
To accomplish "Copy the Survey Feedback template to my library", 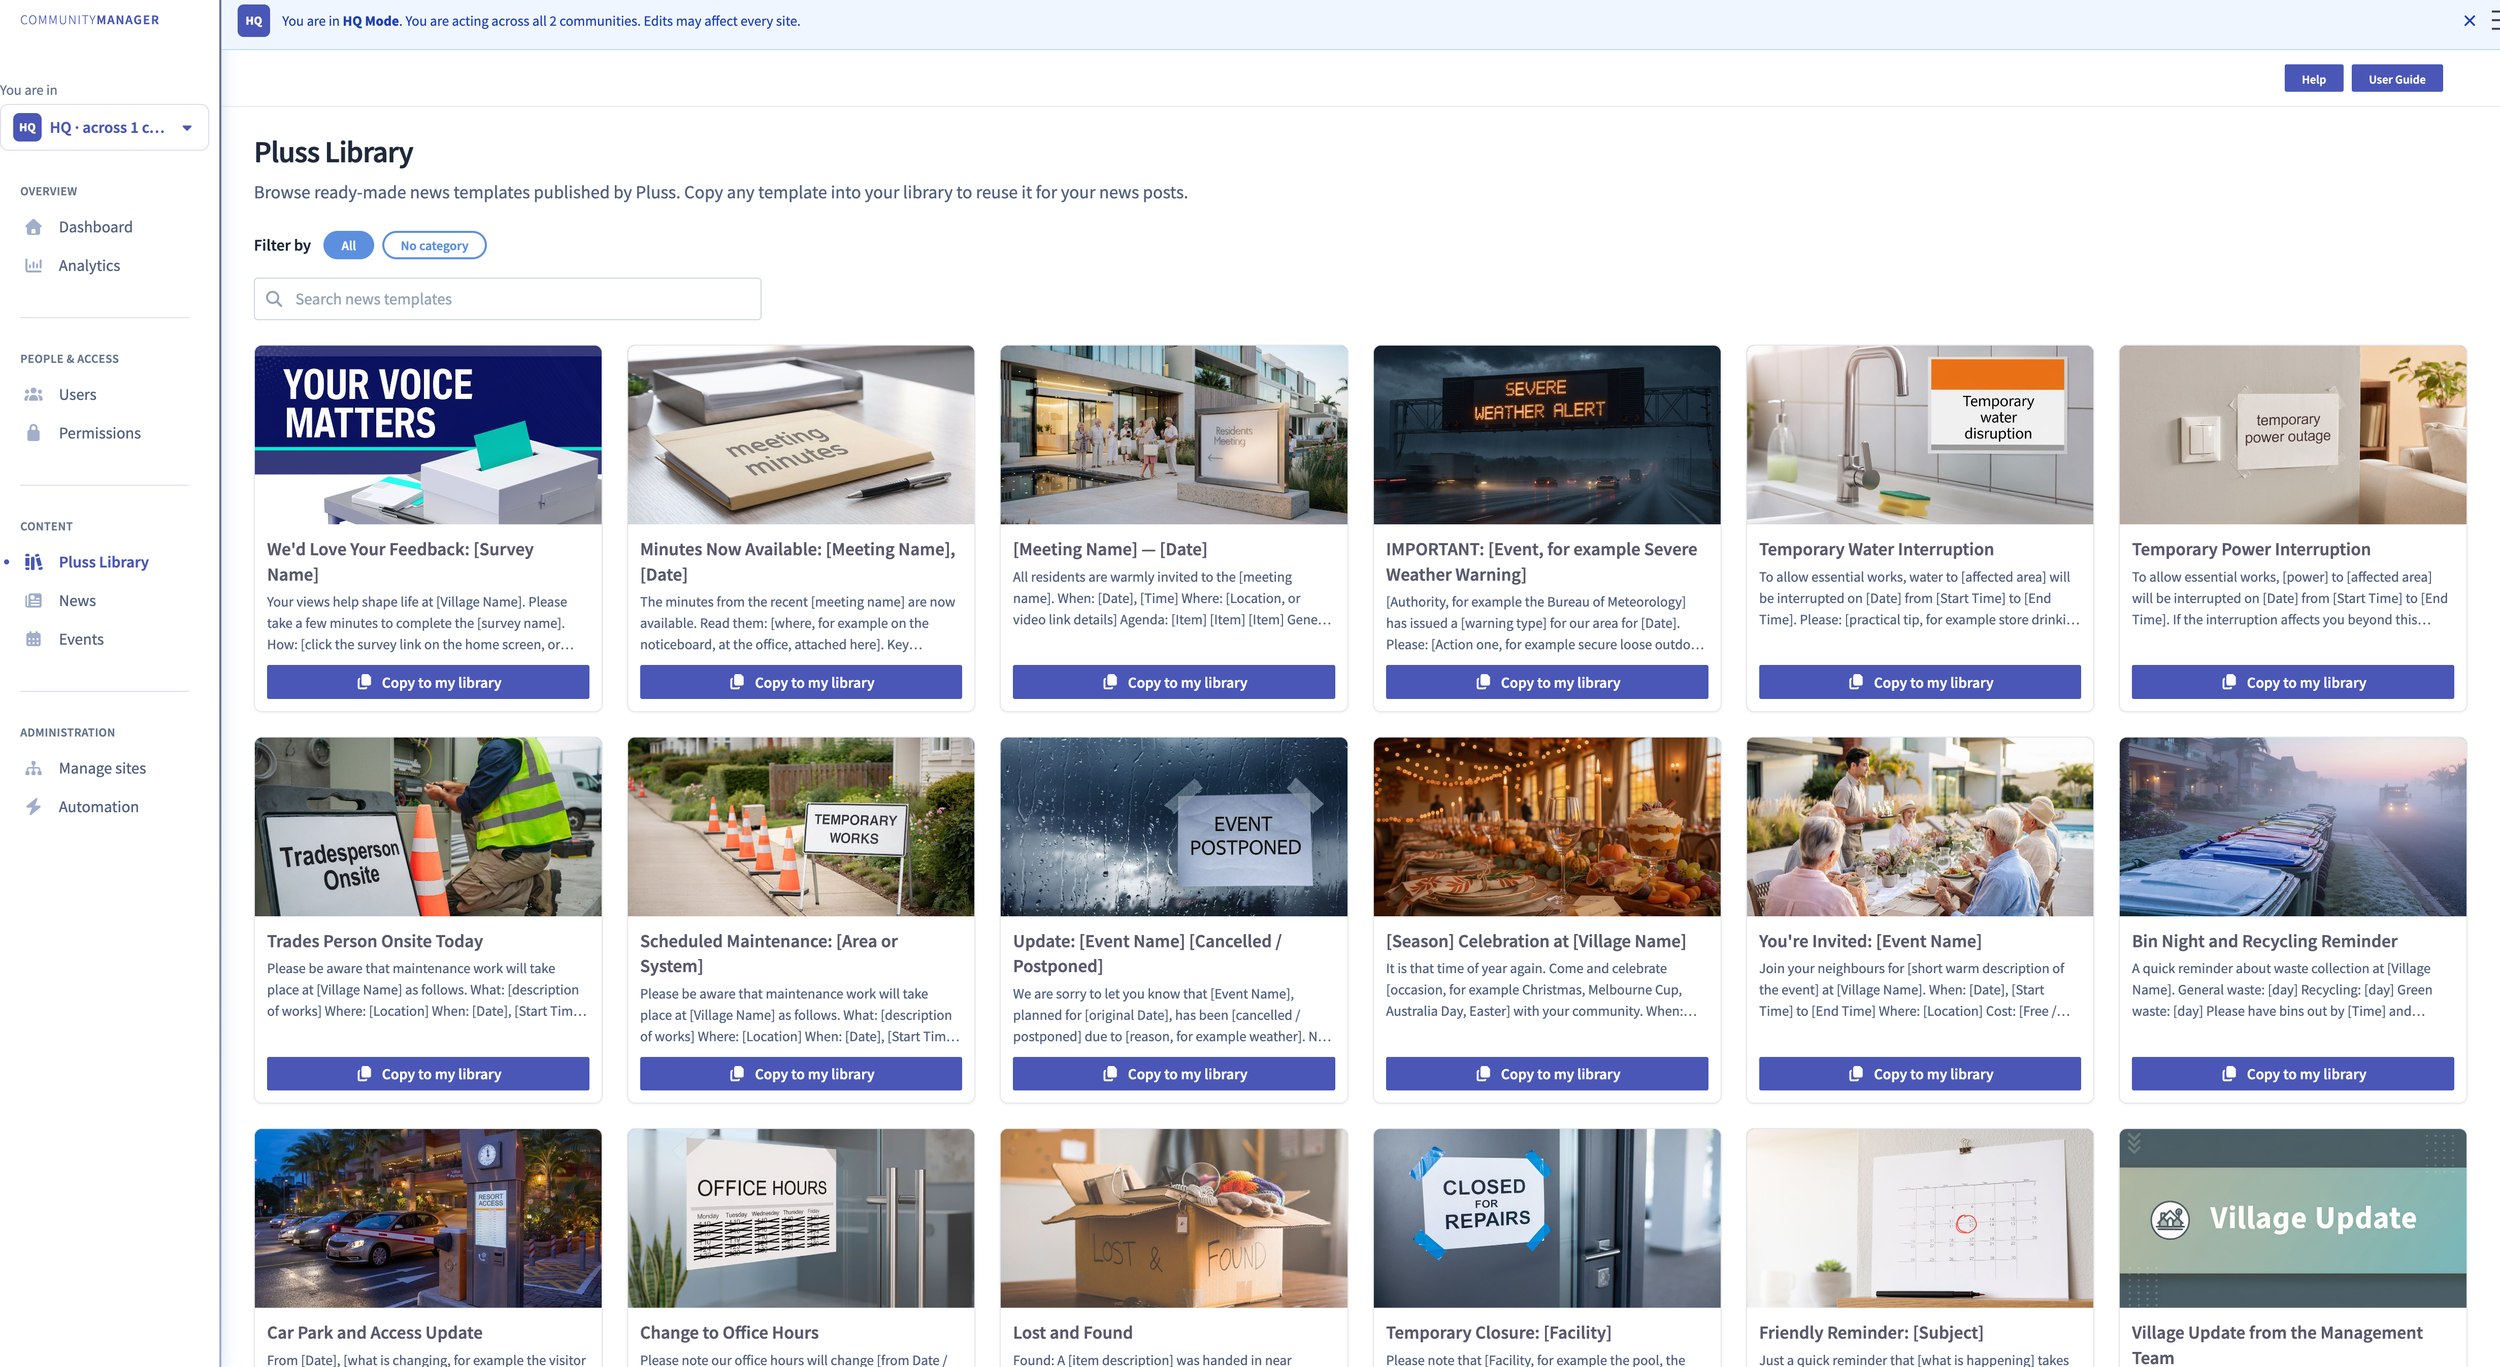I will 428,682.
